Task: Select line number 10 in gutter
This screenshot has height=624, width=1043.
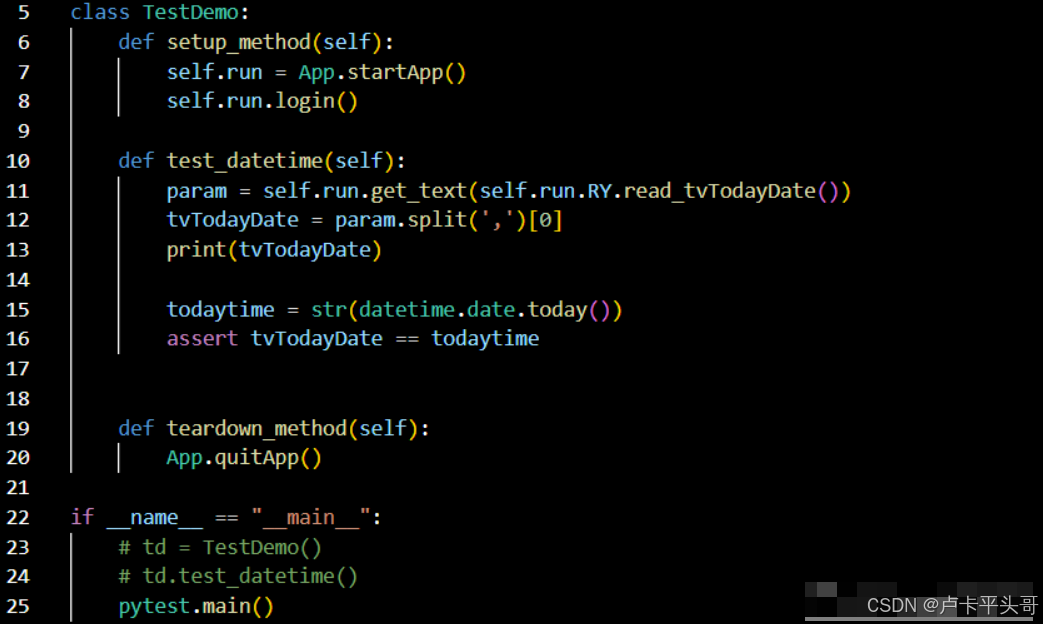Action: tap(18, 161)
